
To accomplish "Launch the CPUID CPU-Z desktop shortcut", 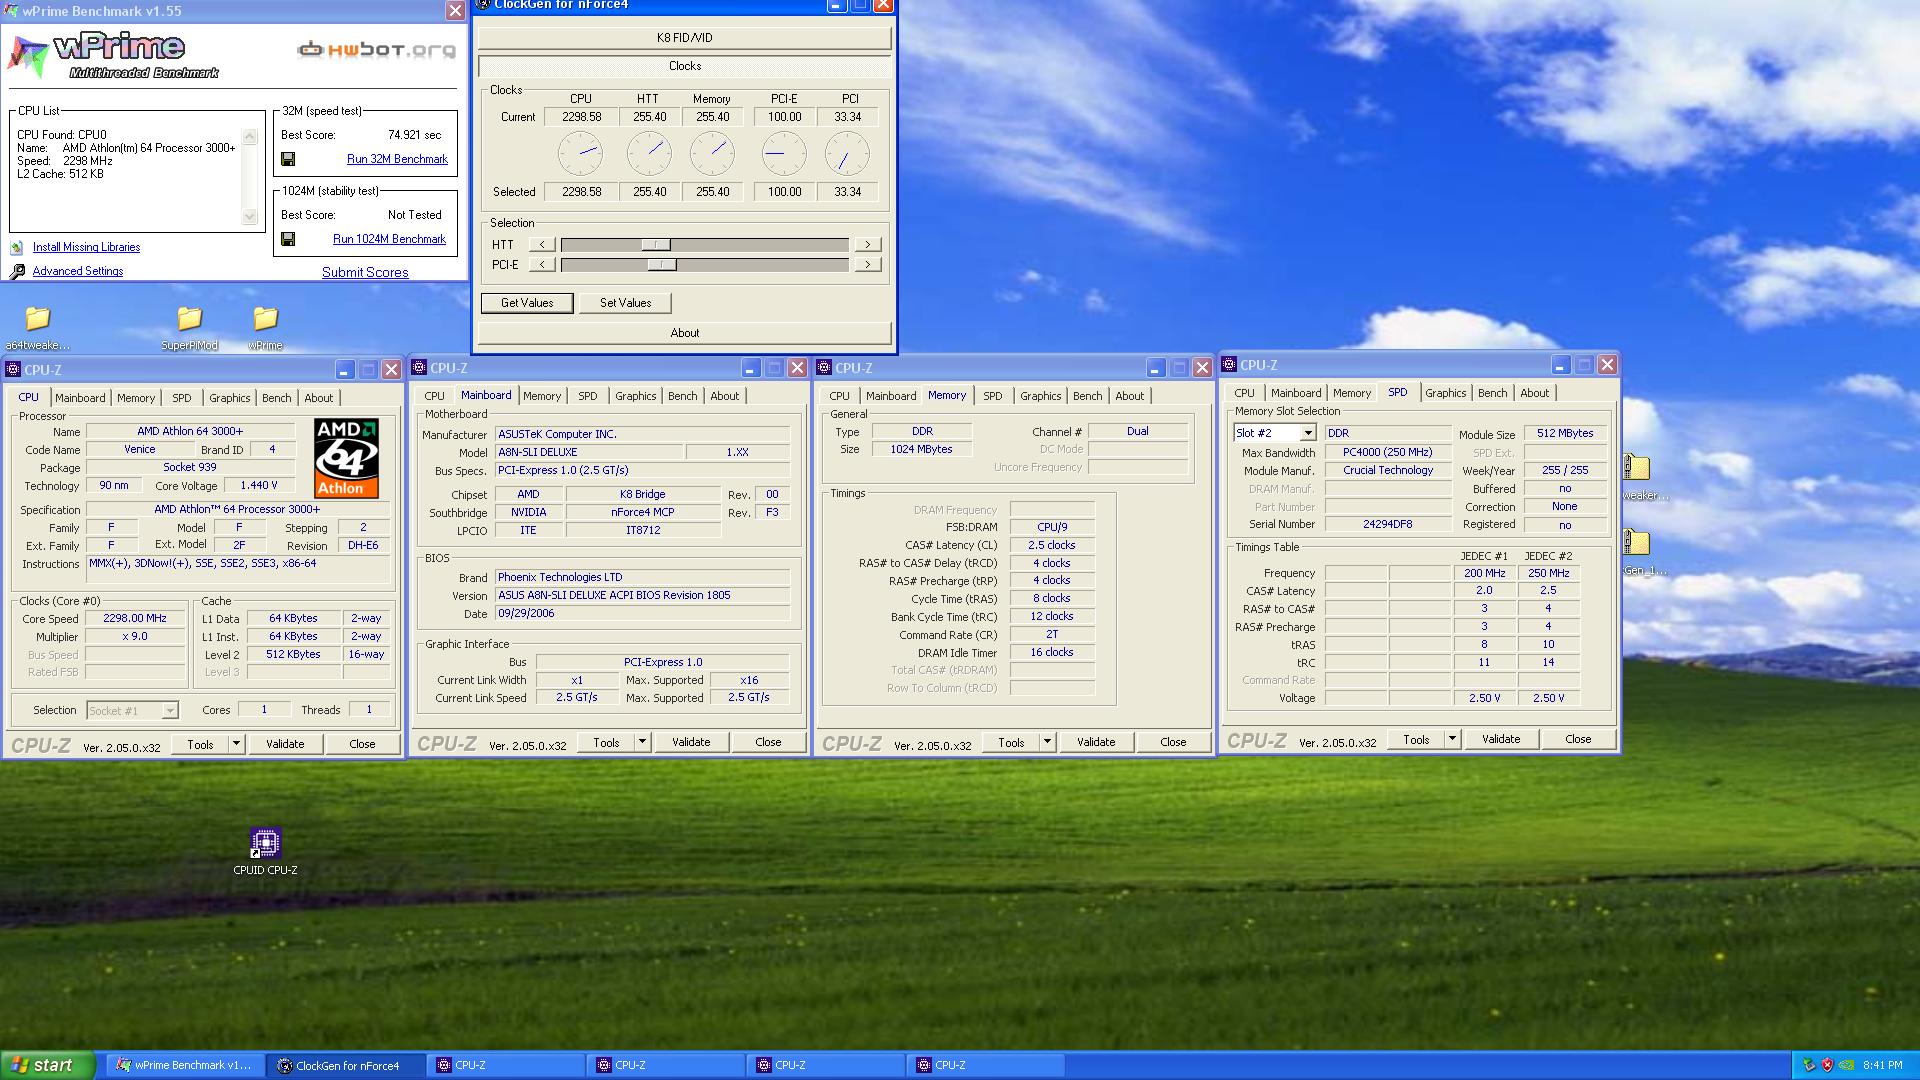I will point(265,843).
